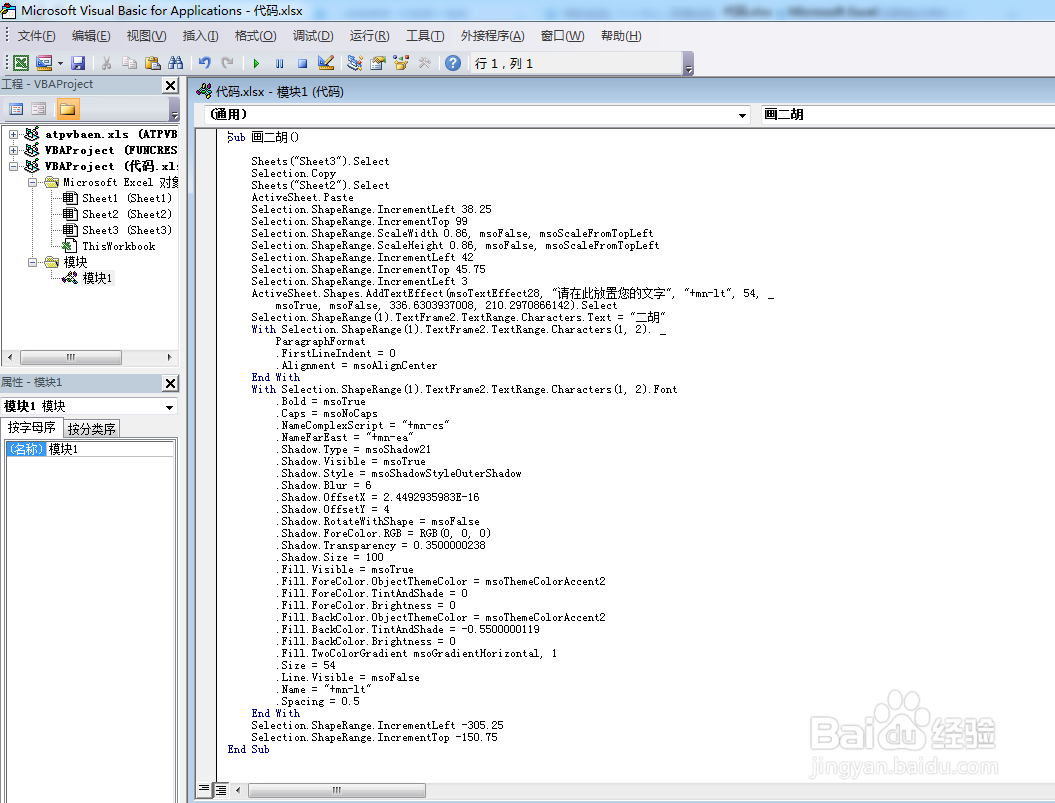The height and width of the screenshot is (803, 1055).
Task: Select 模块1 module in project tree
Action: click(x=97, y=278)
